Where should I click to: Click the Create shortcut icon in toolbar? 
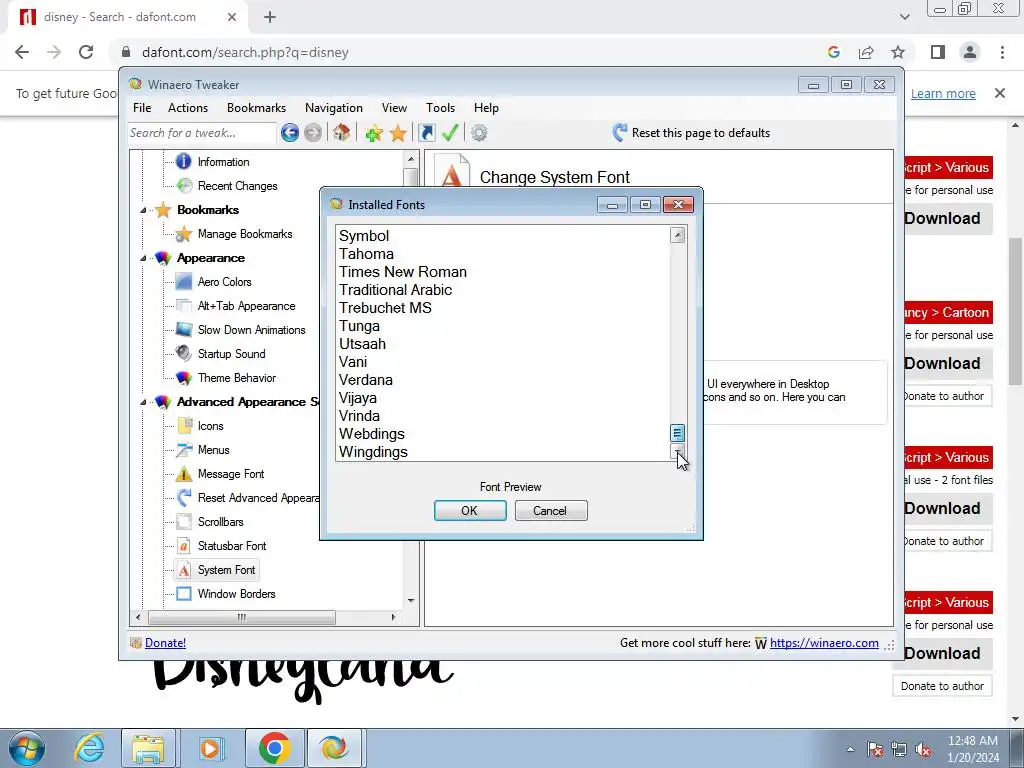click(x=426, y=133)
